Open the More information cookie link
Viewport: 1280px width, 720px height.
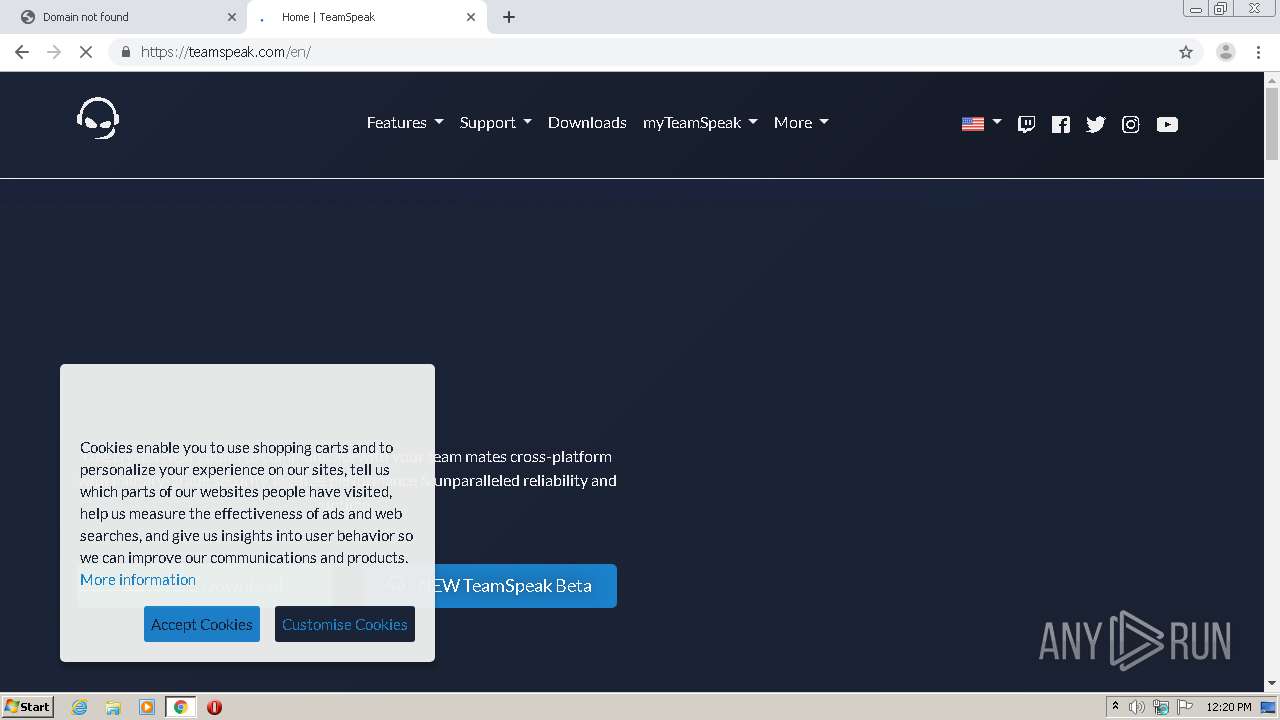coord(138,579)
